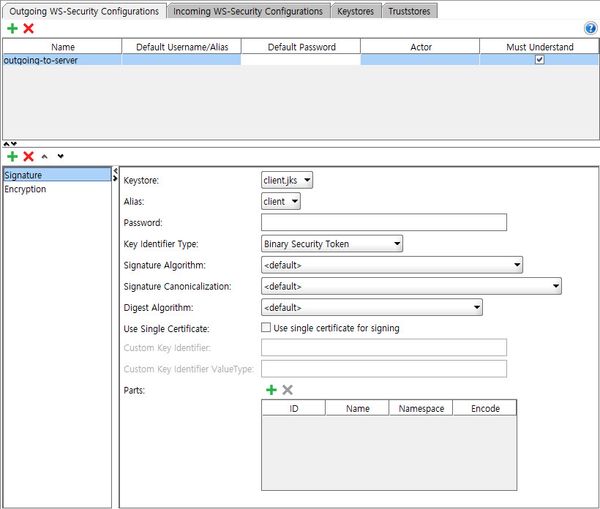The width and height of the screenshot is (600, 509).
Task: Open the Alias dropdown
Action: [x=281, y=201]
